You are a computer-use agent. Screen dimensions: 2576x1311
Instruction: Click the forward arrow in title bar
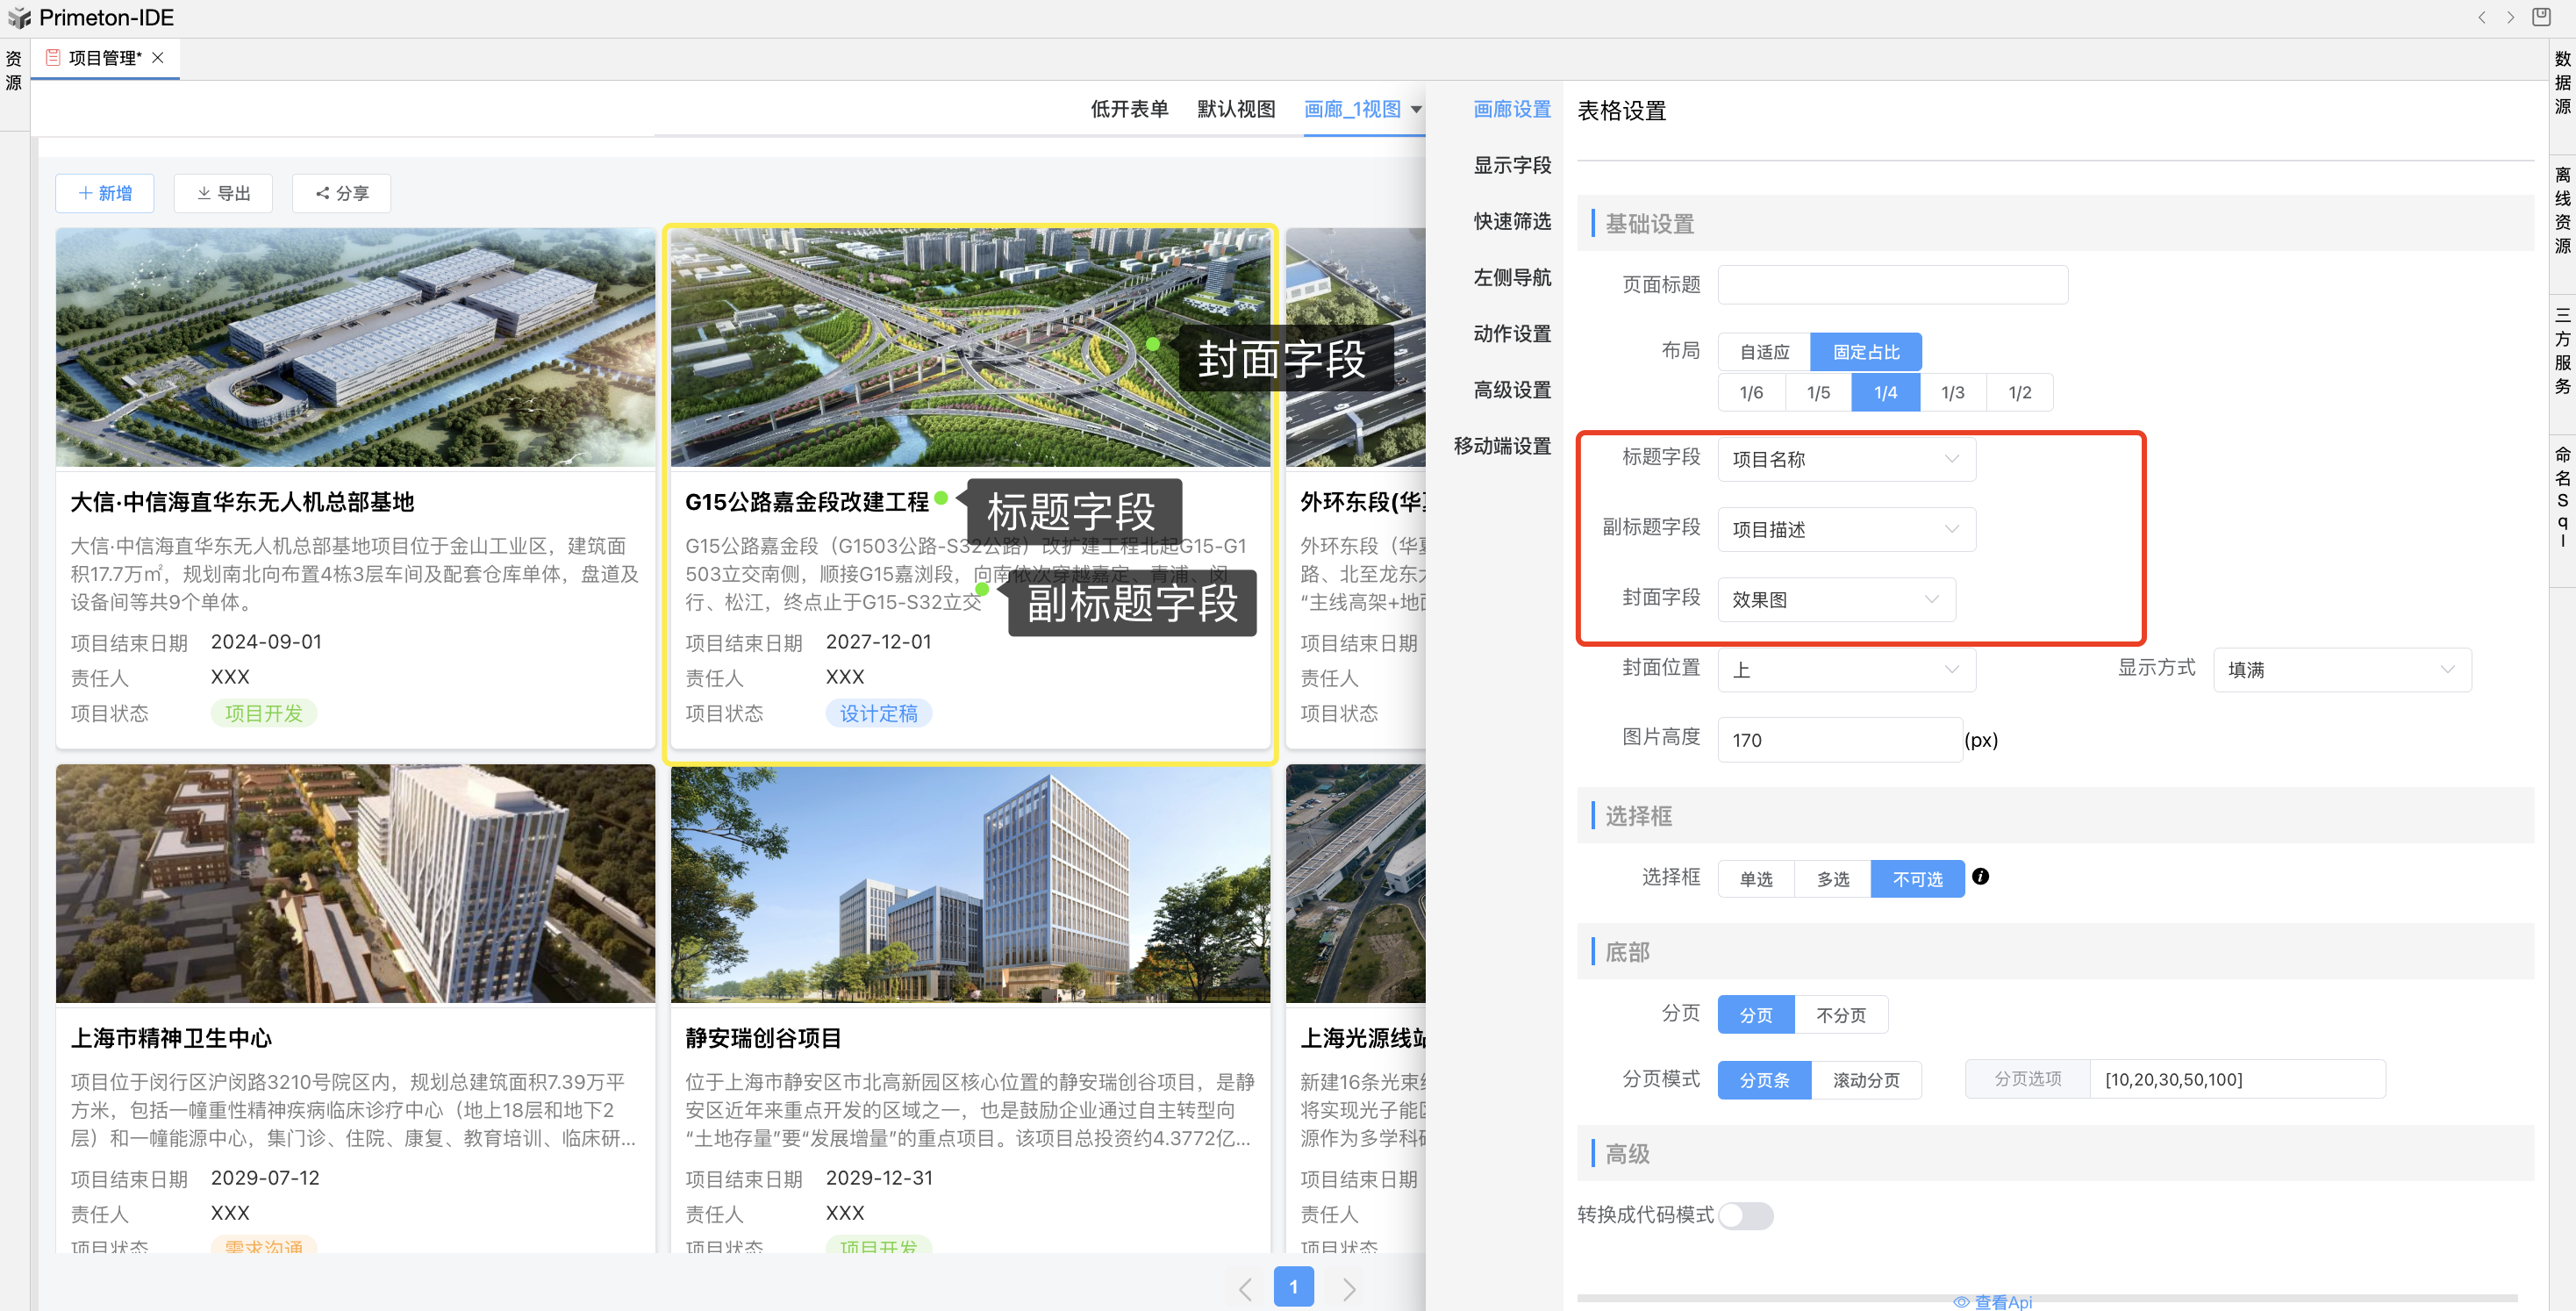tap(2510, 17)
